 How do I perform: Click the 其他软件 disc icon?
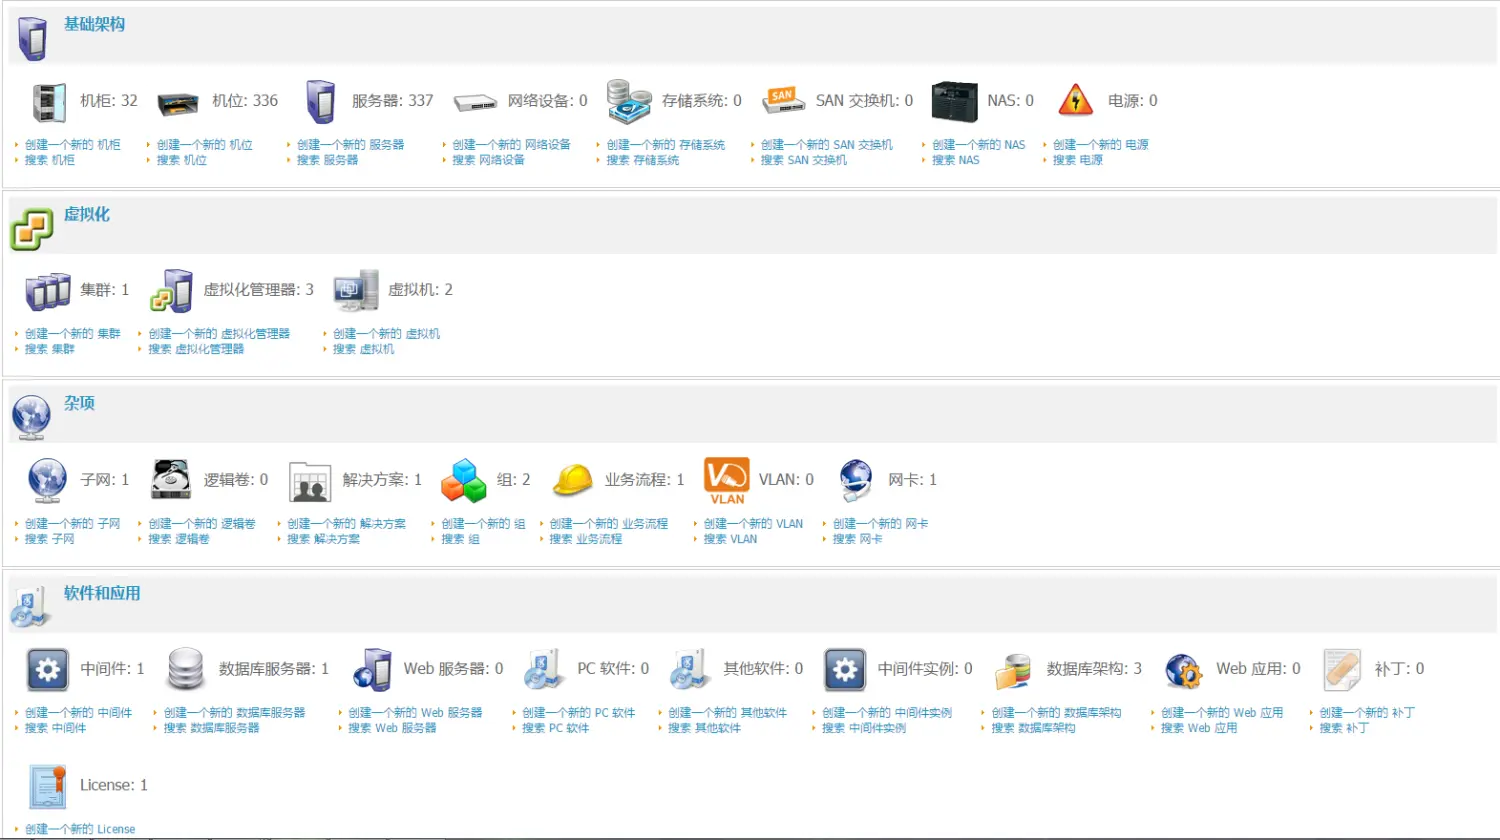pos(691,669)
